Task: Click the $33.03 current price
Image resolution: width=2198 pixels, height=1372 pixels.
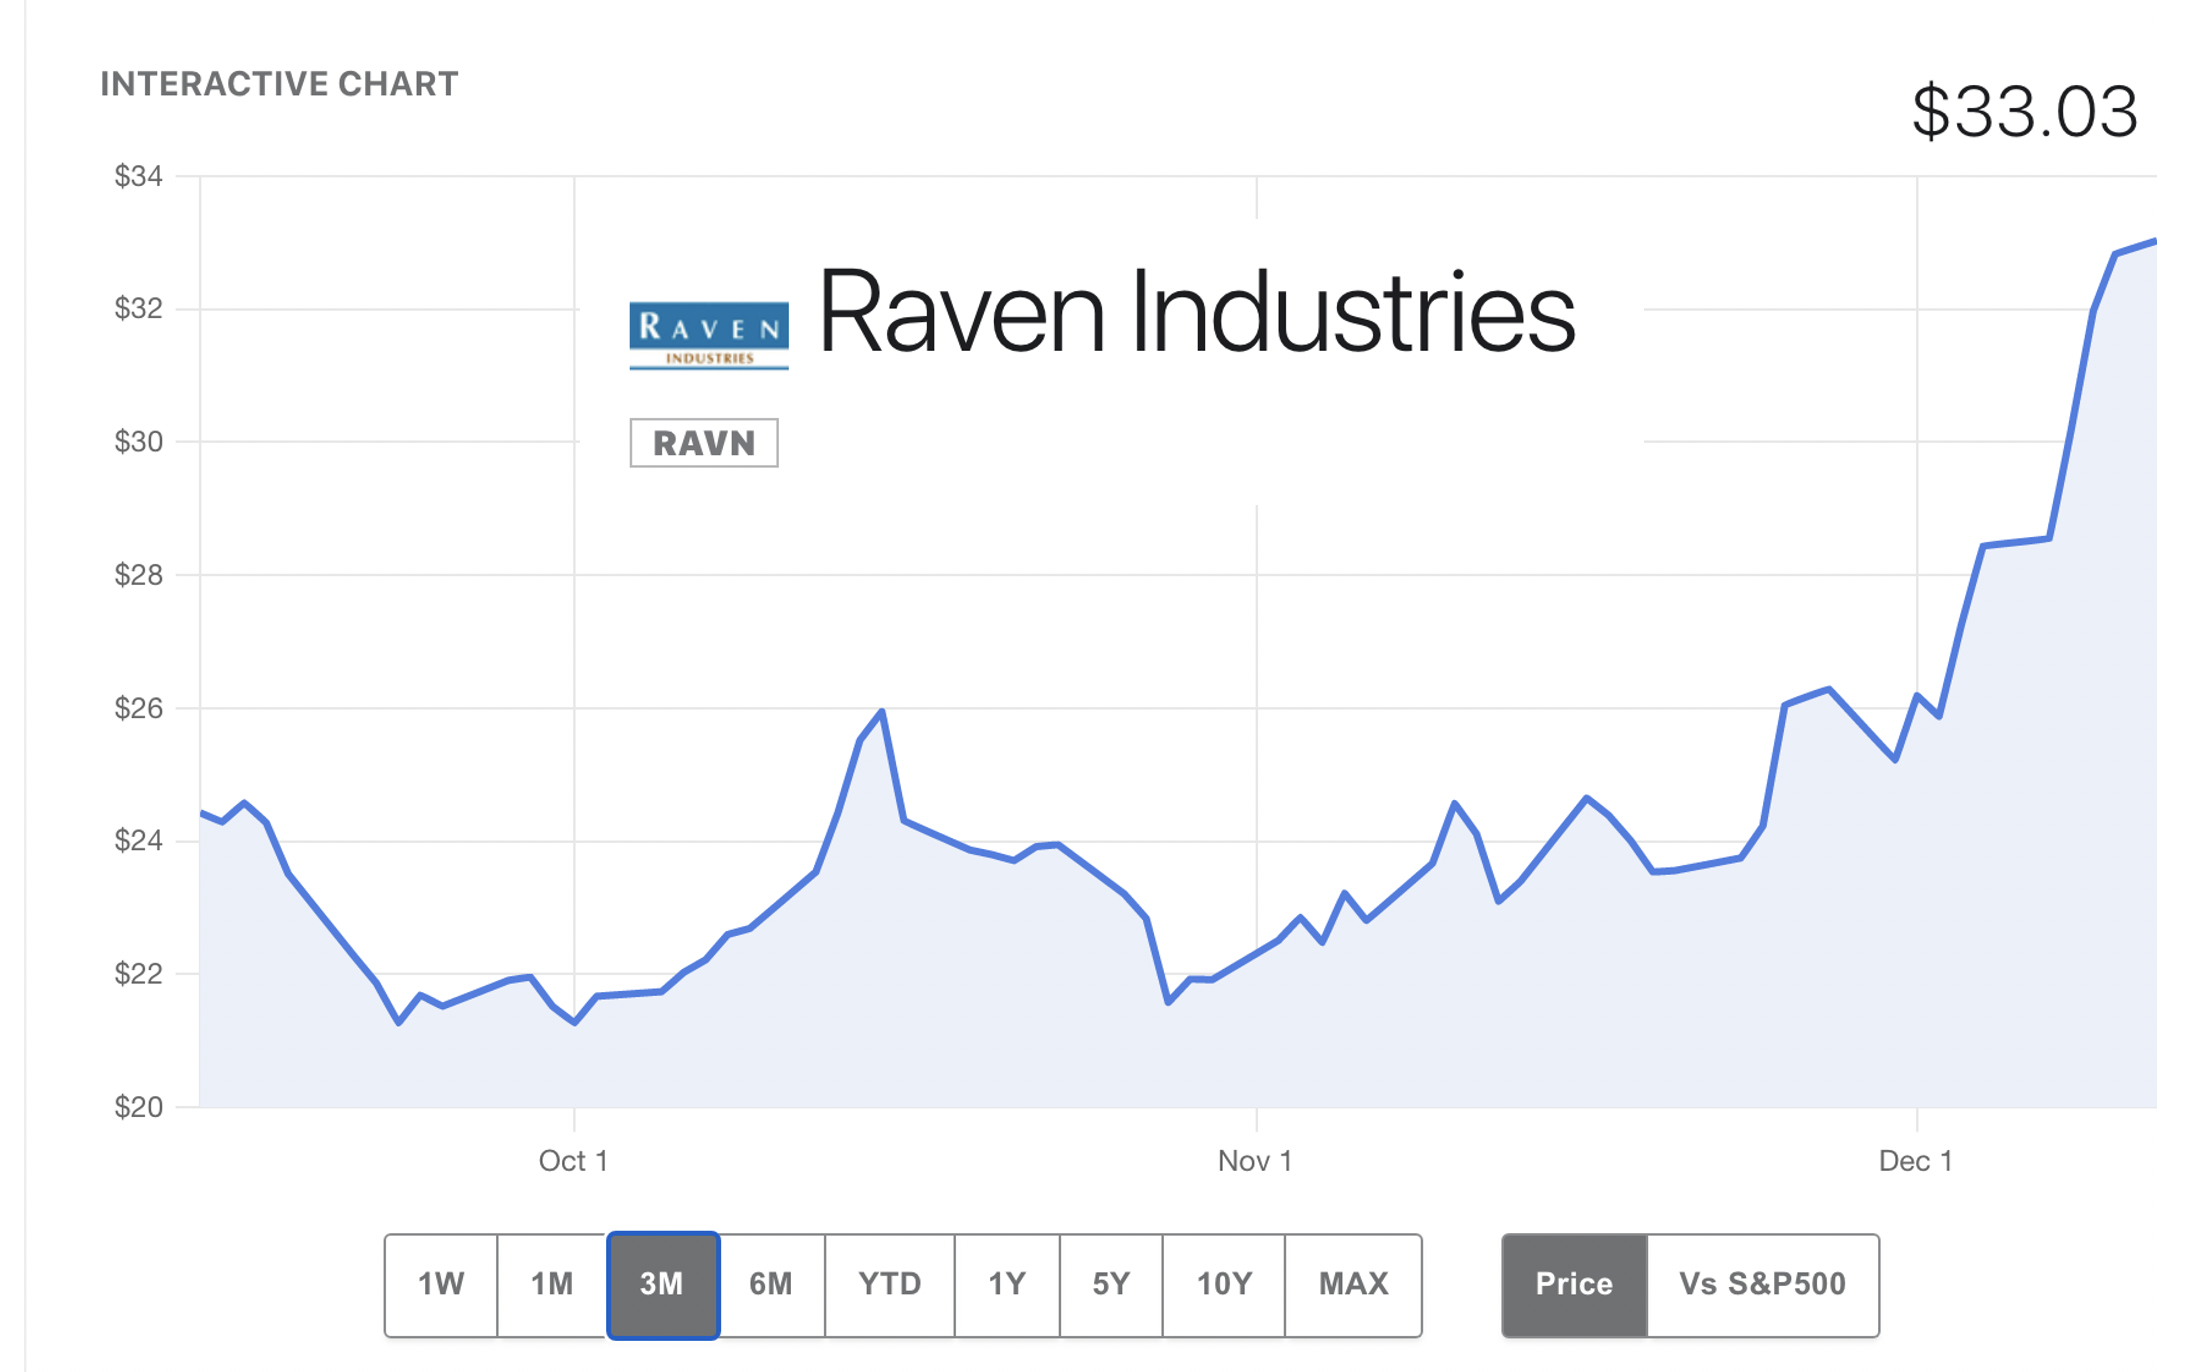Action: point(2025,111)
